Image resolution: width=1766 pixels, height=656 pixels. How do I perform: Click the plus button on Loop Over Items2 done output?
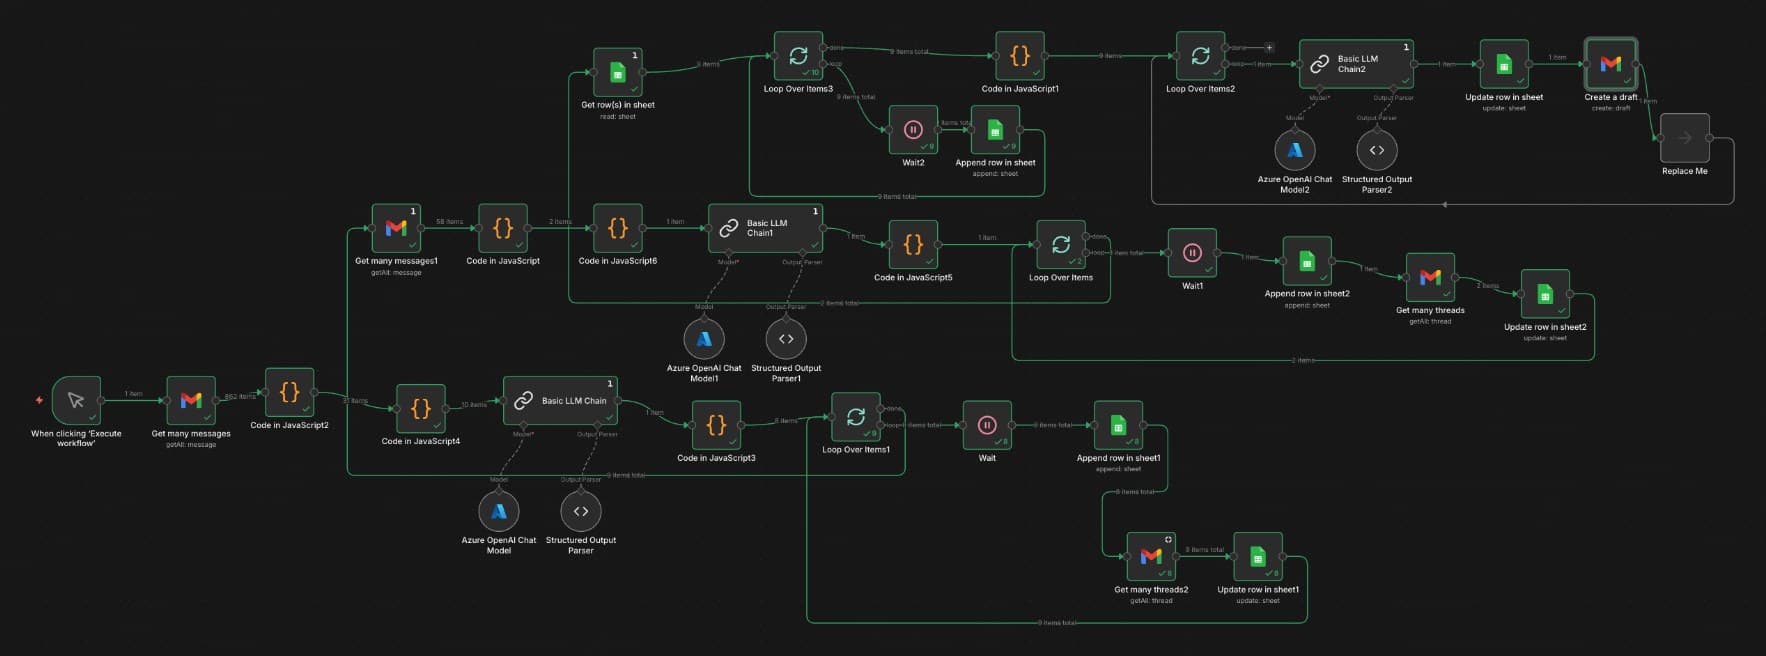click(1269, 47)
